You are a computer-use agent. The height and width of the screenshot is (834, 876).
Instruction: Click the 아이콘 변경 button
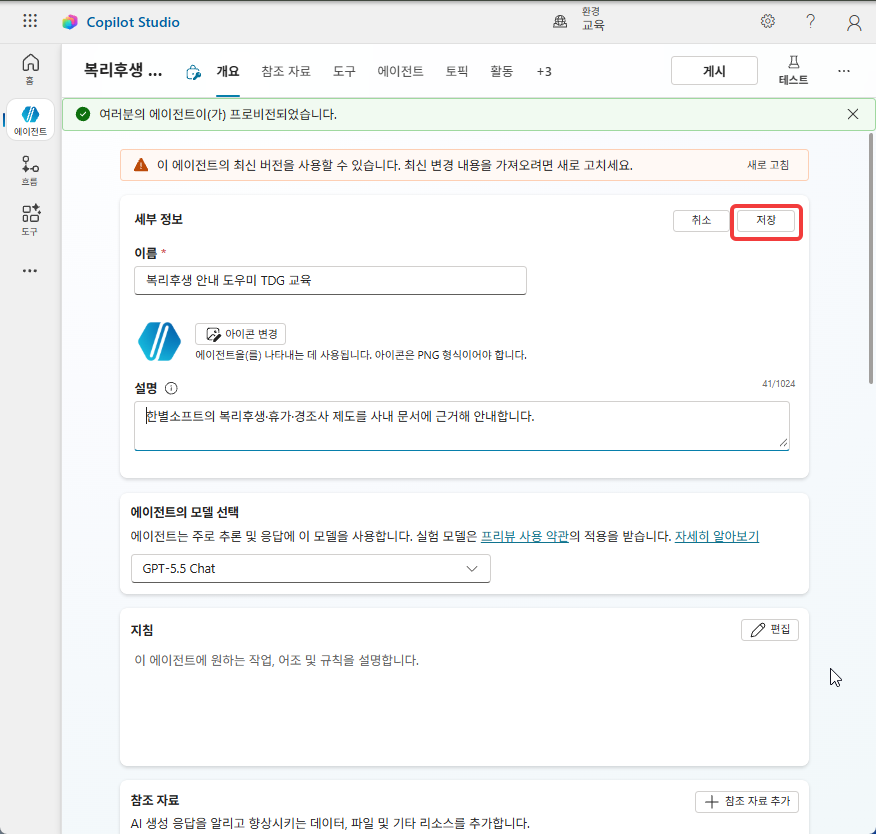click(240, 334)
